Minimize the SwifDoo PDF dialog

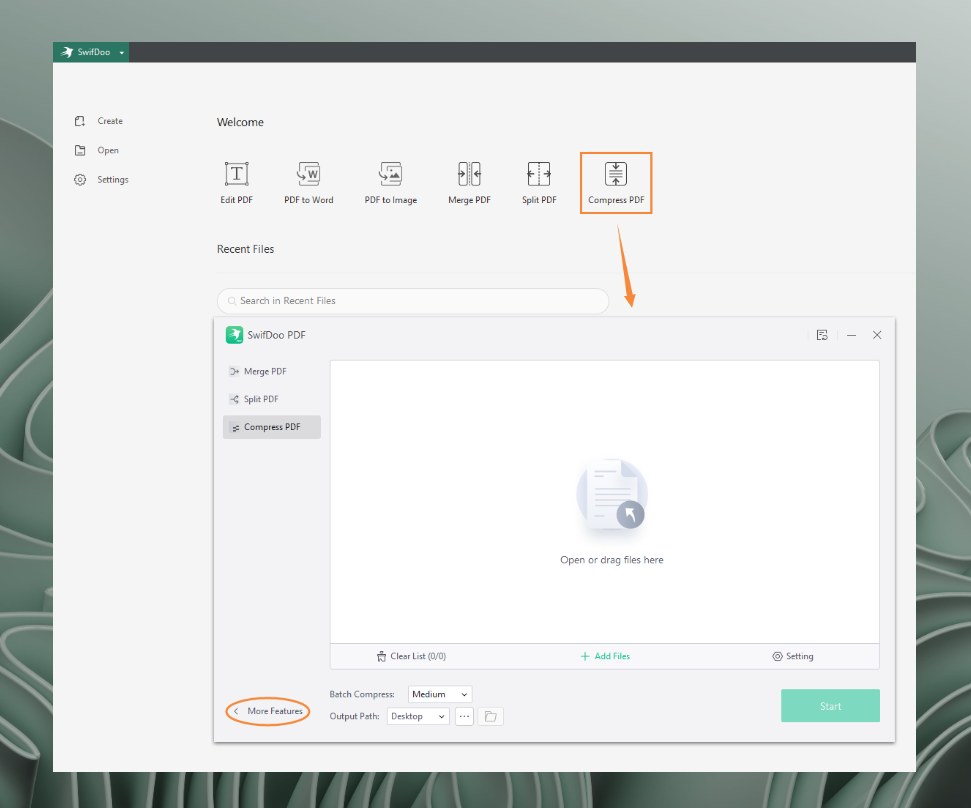click(851, 335)
